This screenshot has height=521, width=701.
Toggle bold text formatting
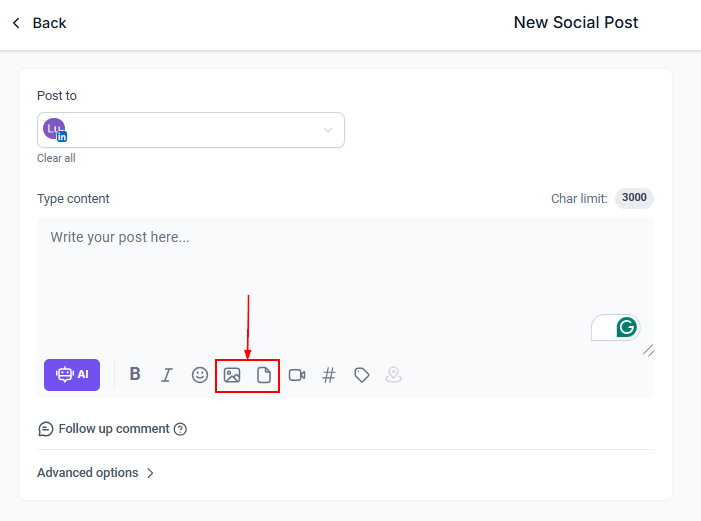point(135,375)
